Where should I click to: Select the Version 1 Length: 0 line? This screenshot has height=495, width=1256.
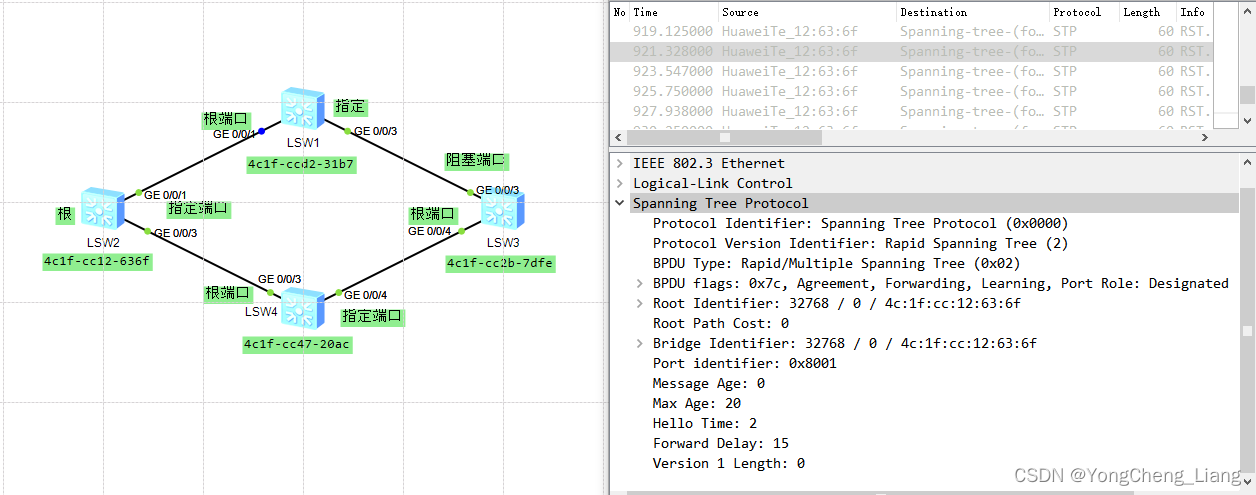click(x=729, y=463)
